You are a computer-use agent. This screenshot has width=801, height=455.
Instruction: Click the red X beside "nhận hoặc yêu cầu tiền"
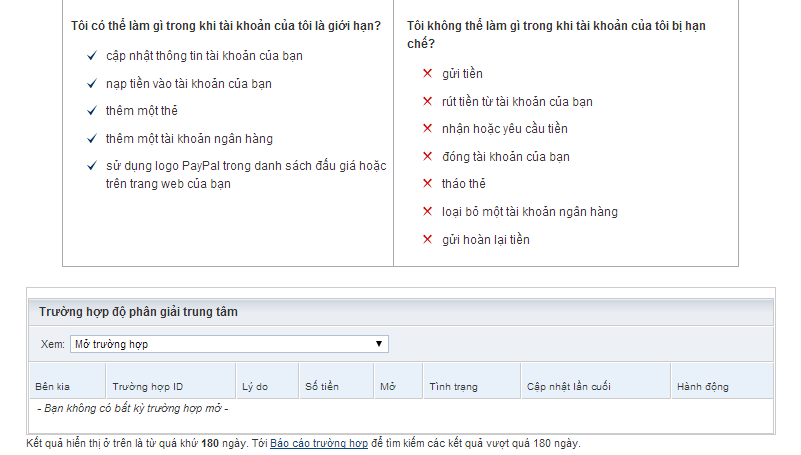tap(428, 128)
